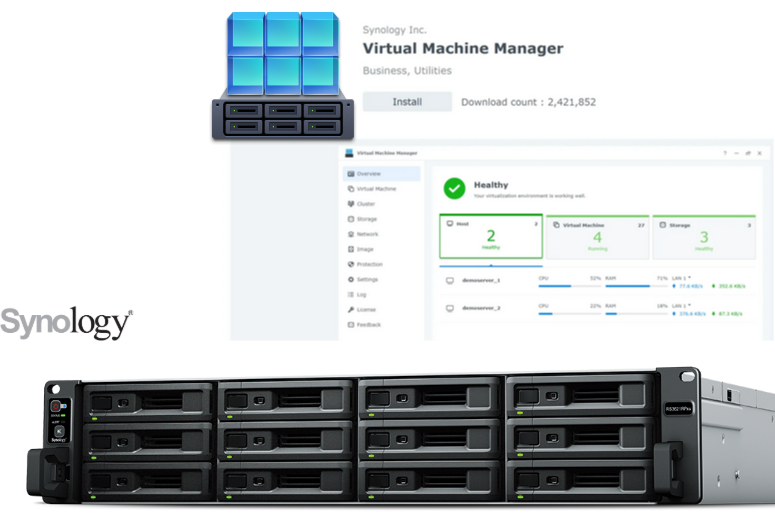Go to the Cluster section

pos(382,204)
